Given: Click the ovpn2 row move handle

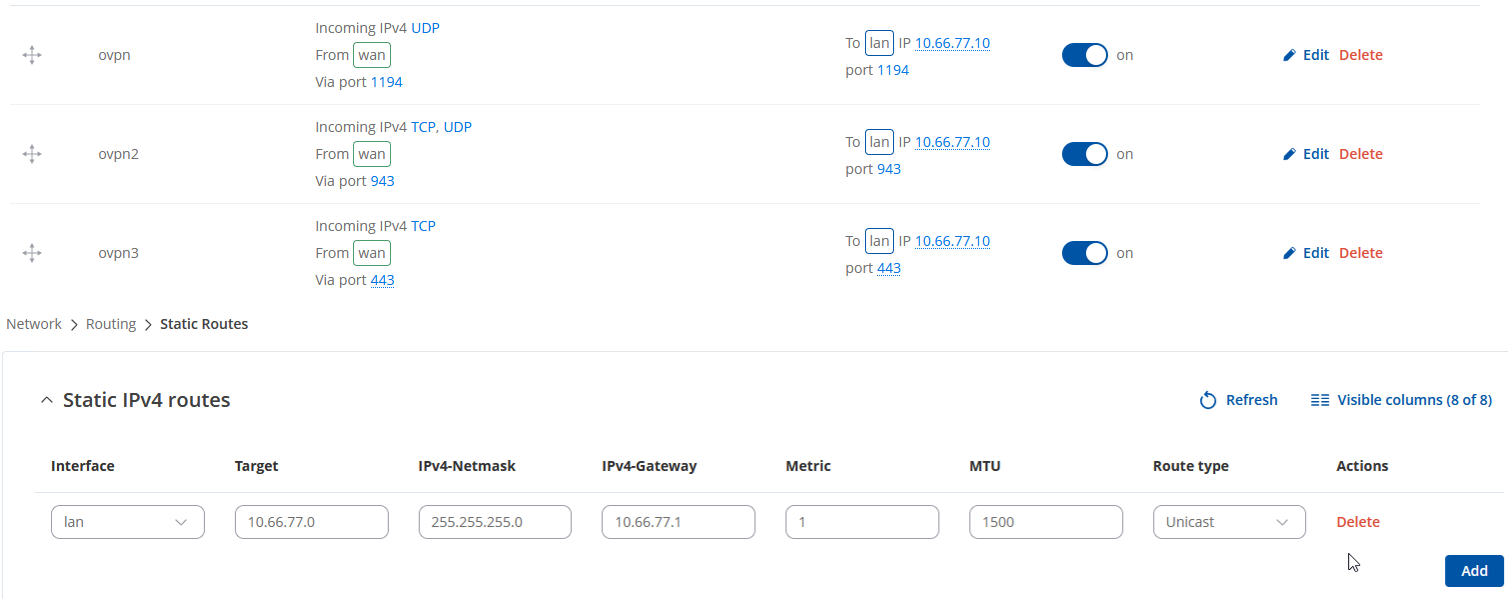Looking at the screenshot, I should 32,154.
